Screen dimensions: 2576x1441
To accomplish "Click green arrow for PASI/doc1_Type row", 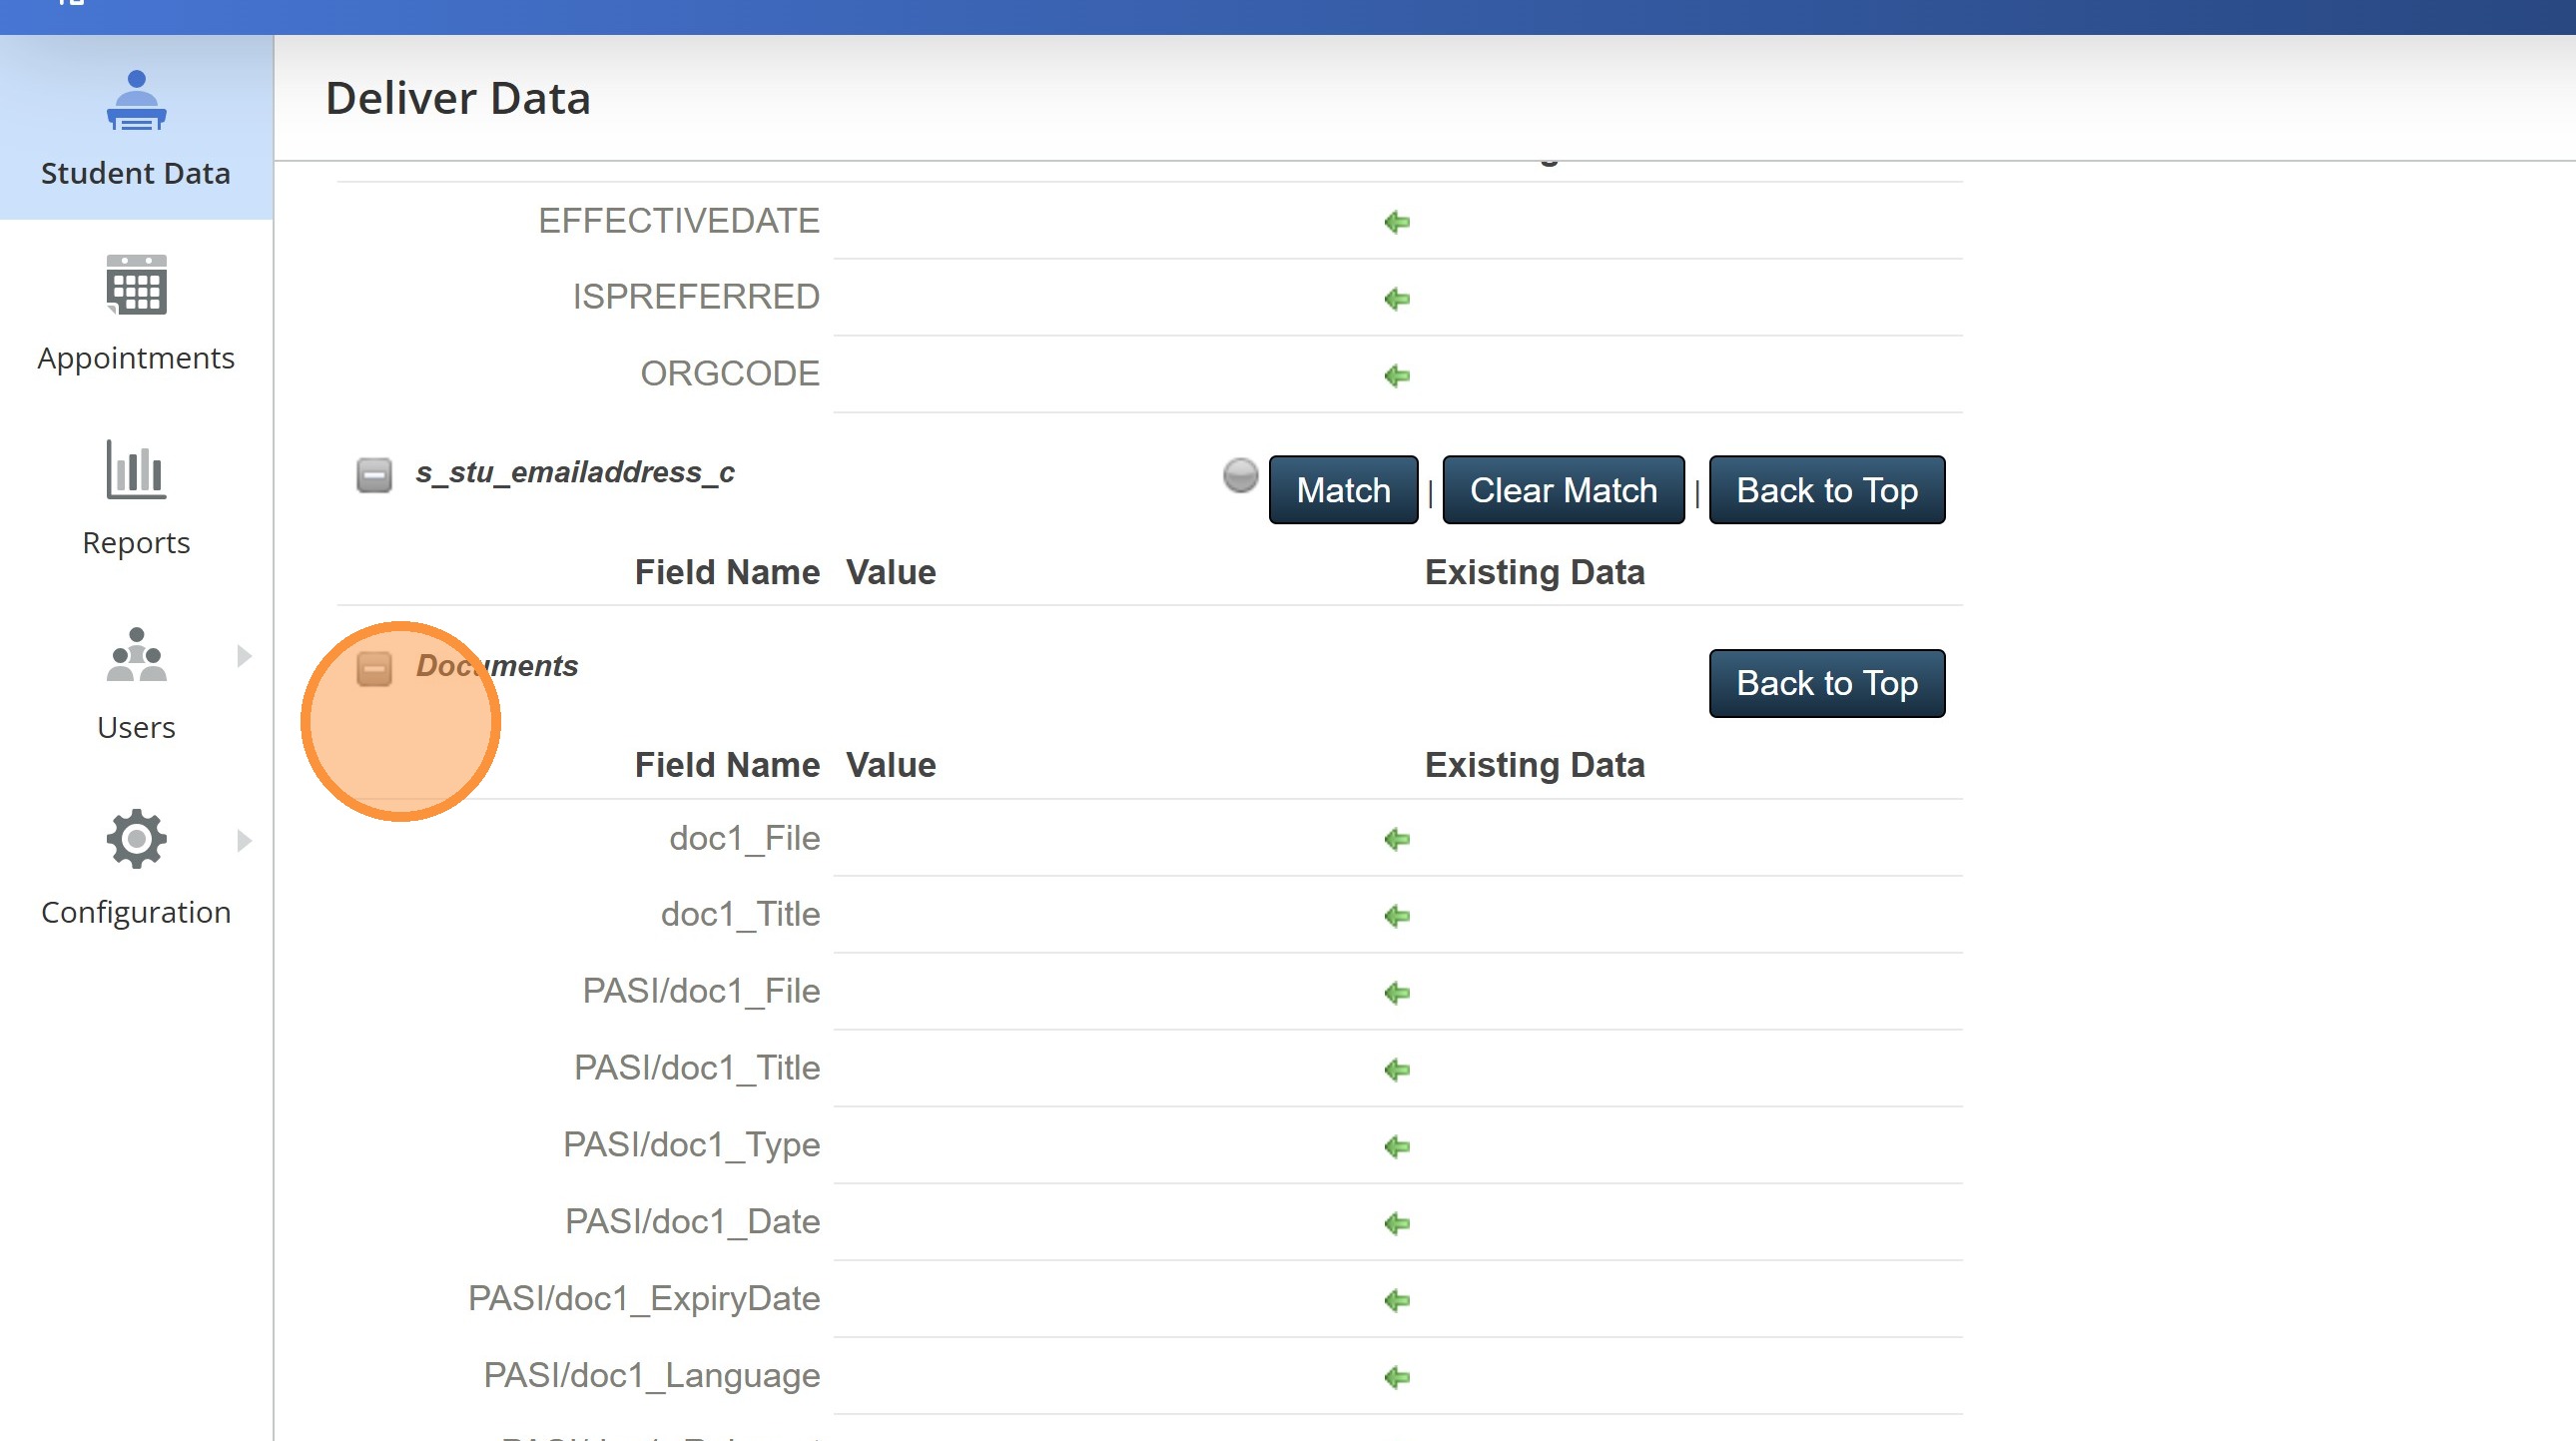I will pos(1397,1147).
